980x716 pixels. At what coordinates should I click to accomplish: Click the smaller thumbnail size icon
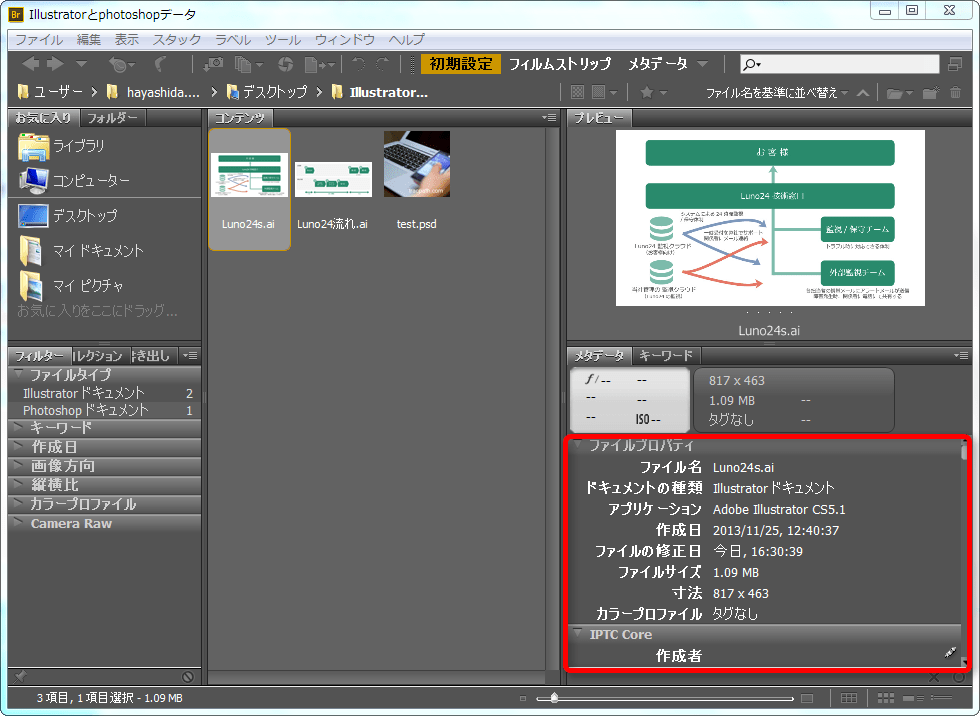pyautogui.click(x=522, y=699)
